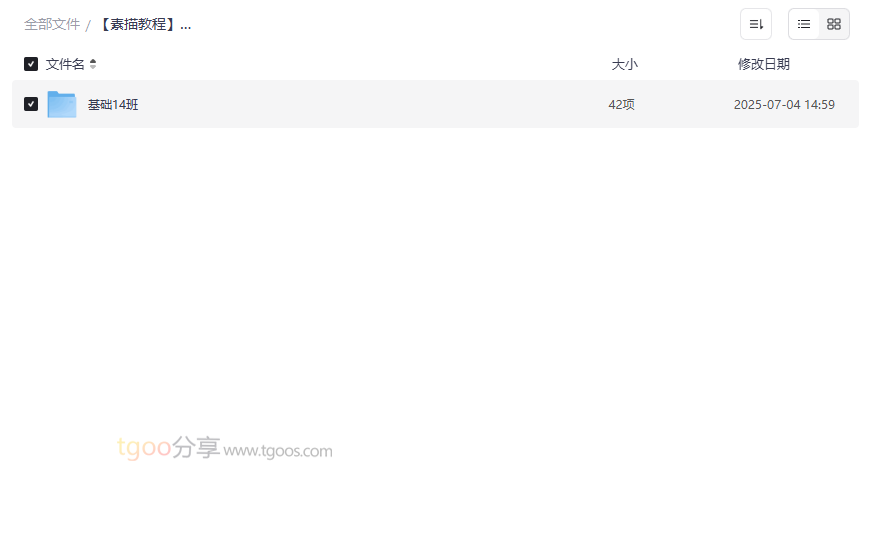The height and width of the screenshot is (538, 874).
Task: Open the sort order options button
Action: pos(755,24)
